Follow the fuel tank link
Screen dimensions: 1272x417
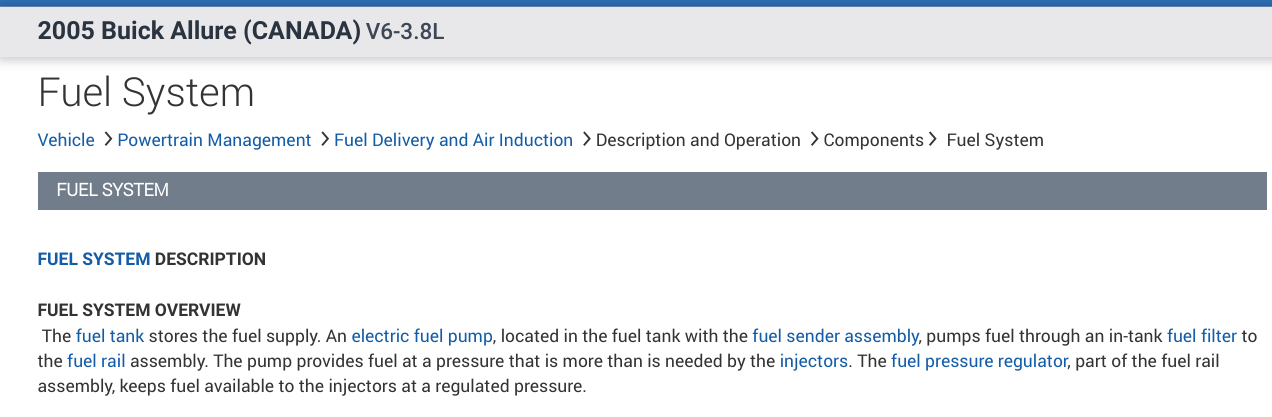(x=110, y=336)
